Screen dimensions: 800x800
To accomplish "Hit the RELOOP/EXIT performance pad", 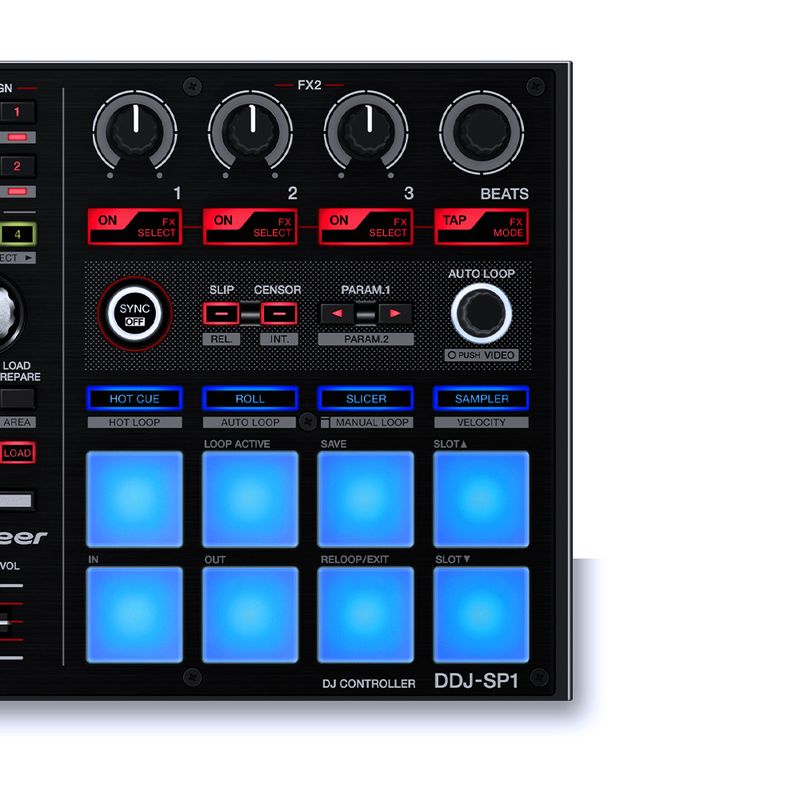I will 366,615.
